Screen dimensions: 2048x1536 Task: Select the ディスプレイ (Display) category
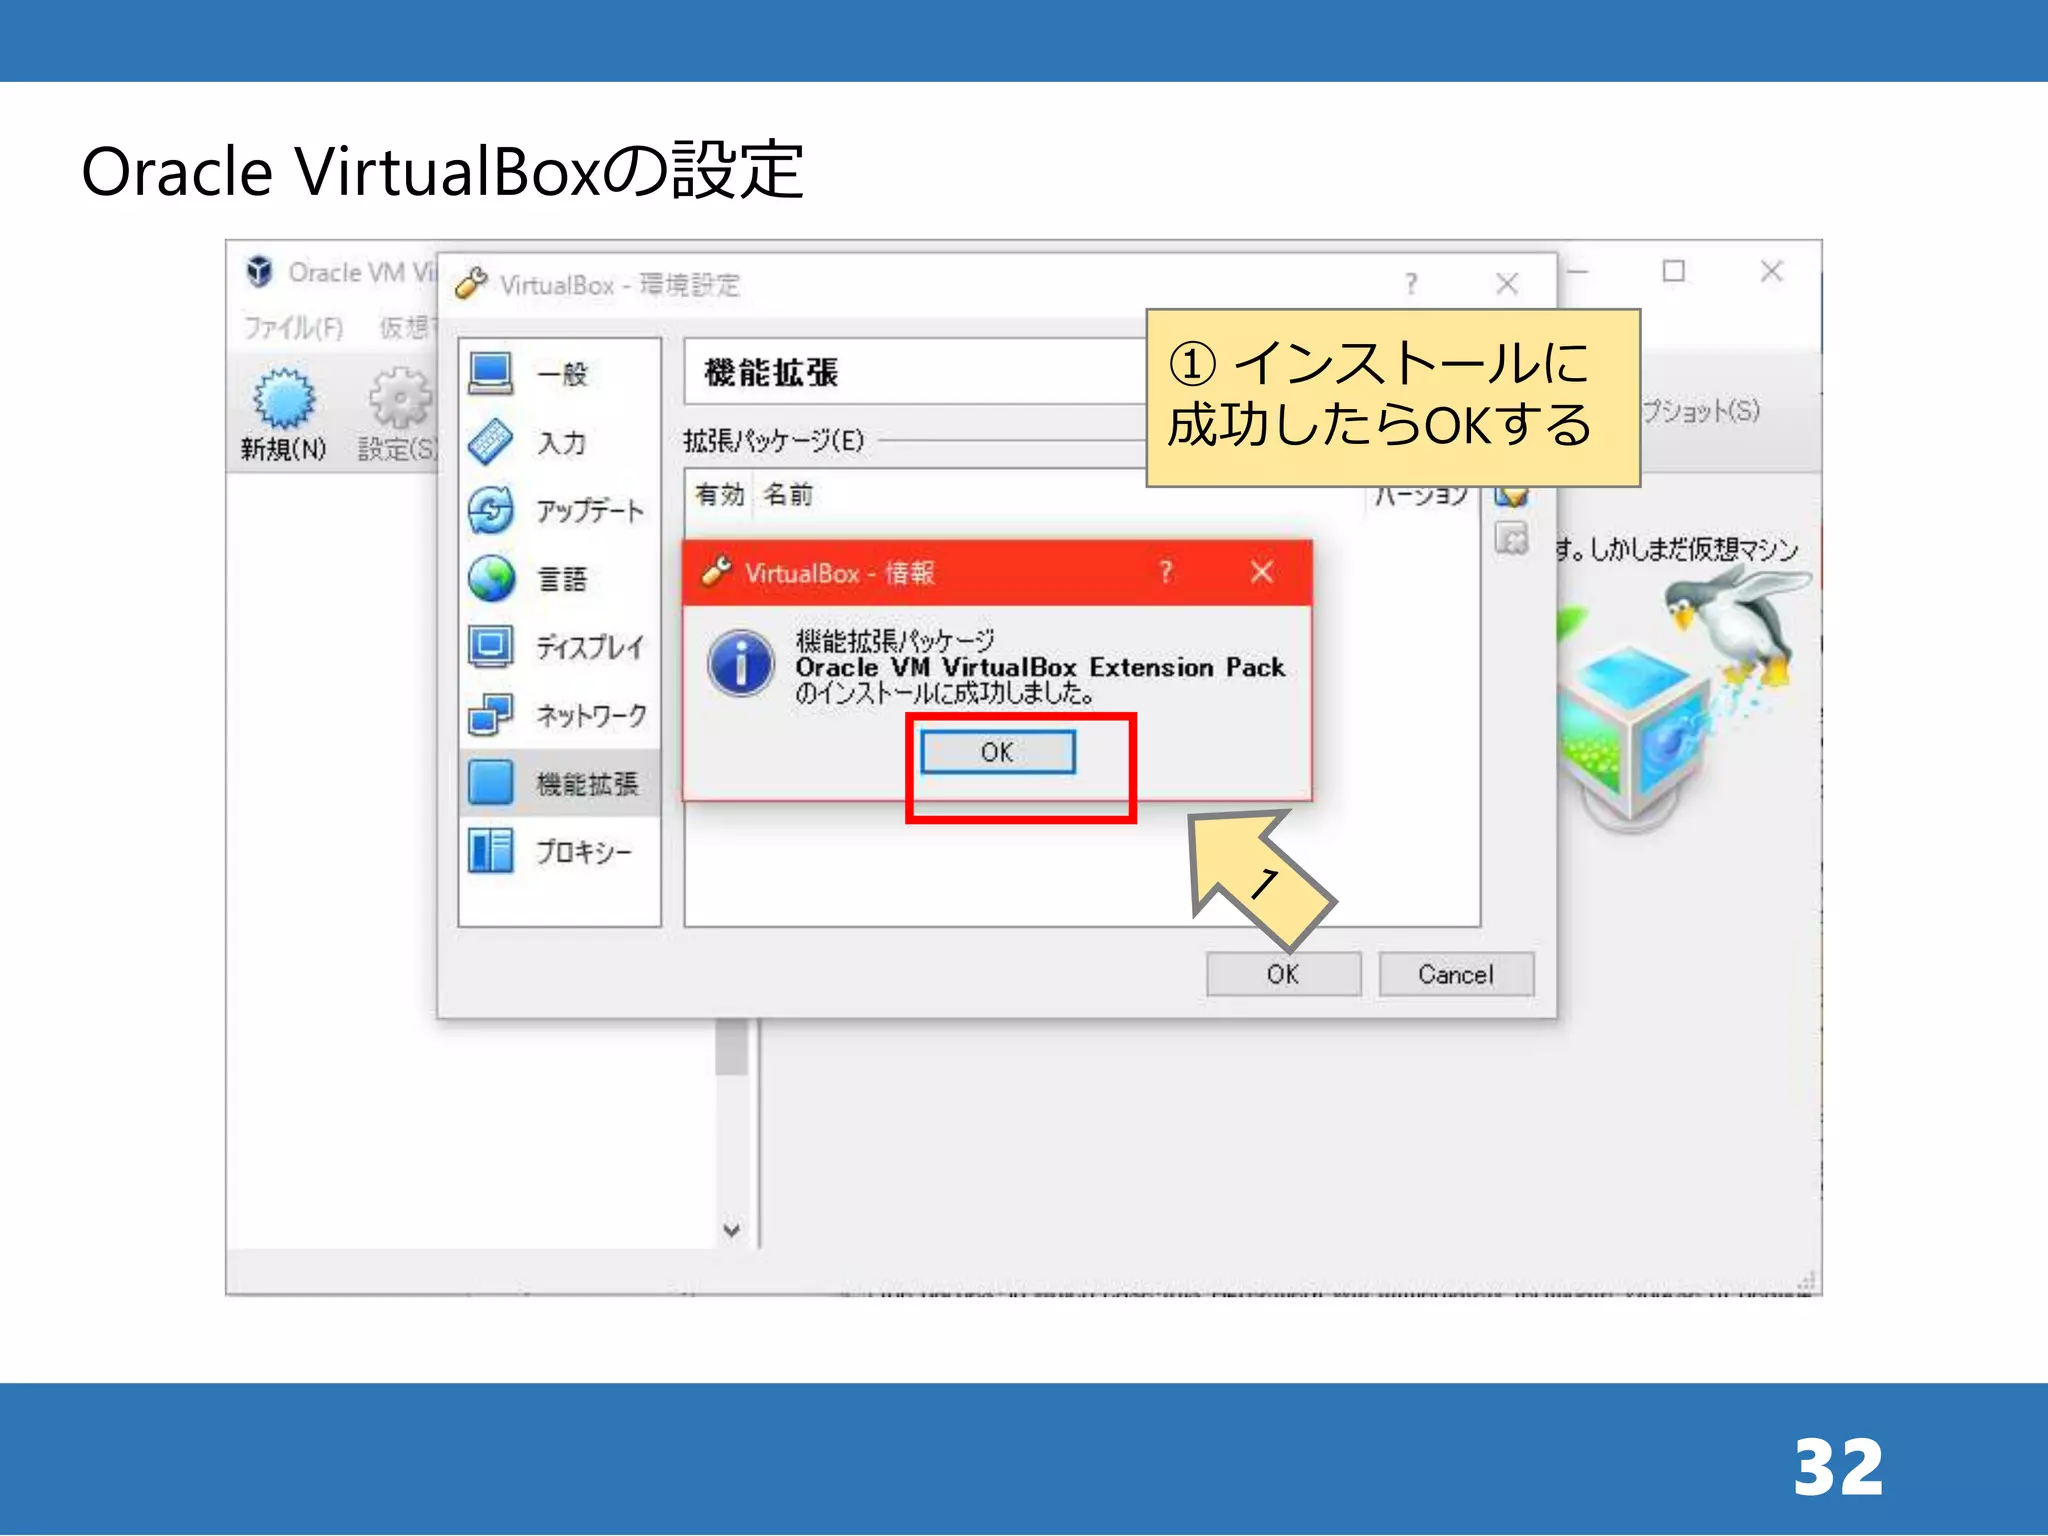tap(560, 646)
